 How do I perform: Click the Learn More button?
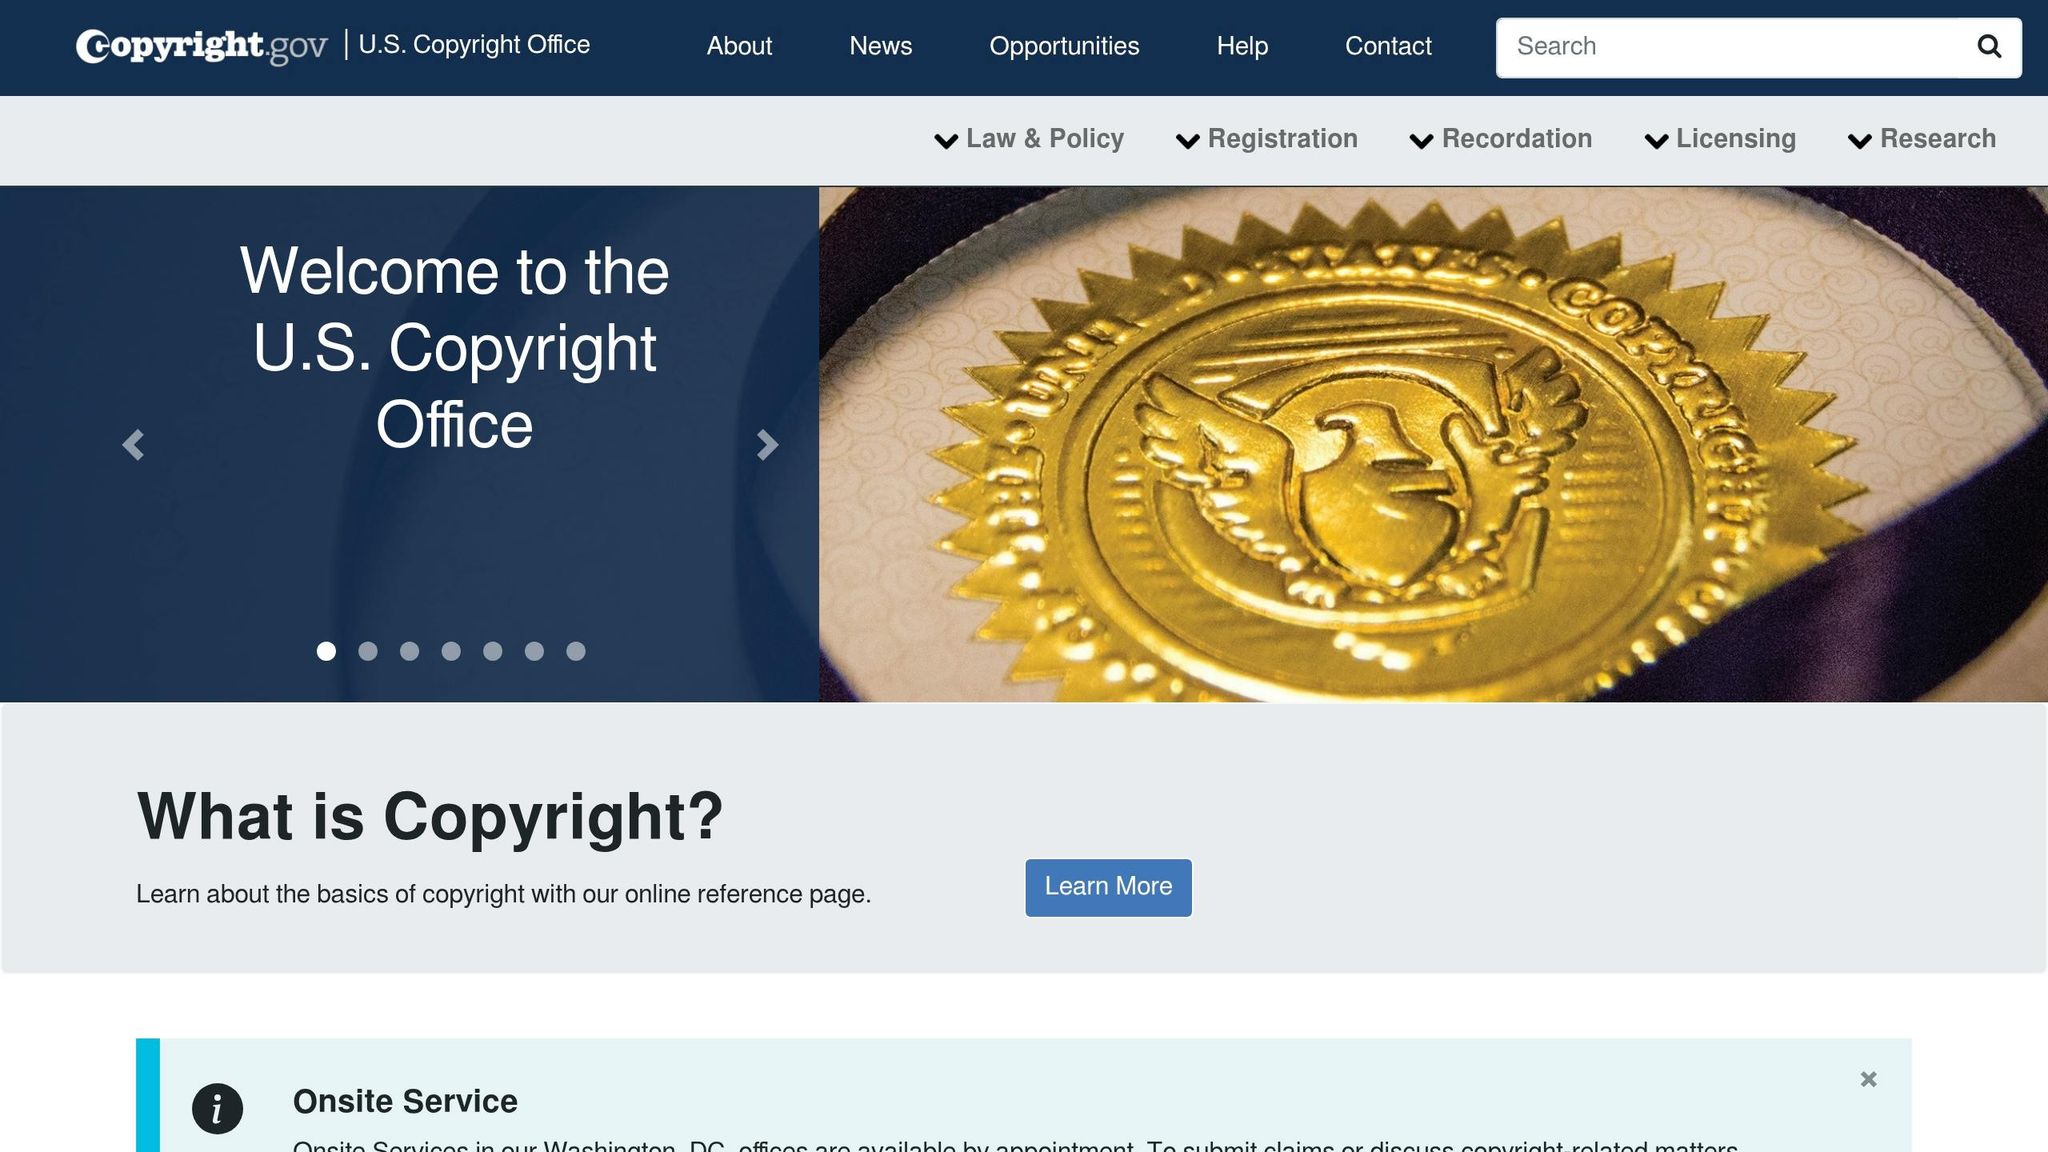[1108, 887]
